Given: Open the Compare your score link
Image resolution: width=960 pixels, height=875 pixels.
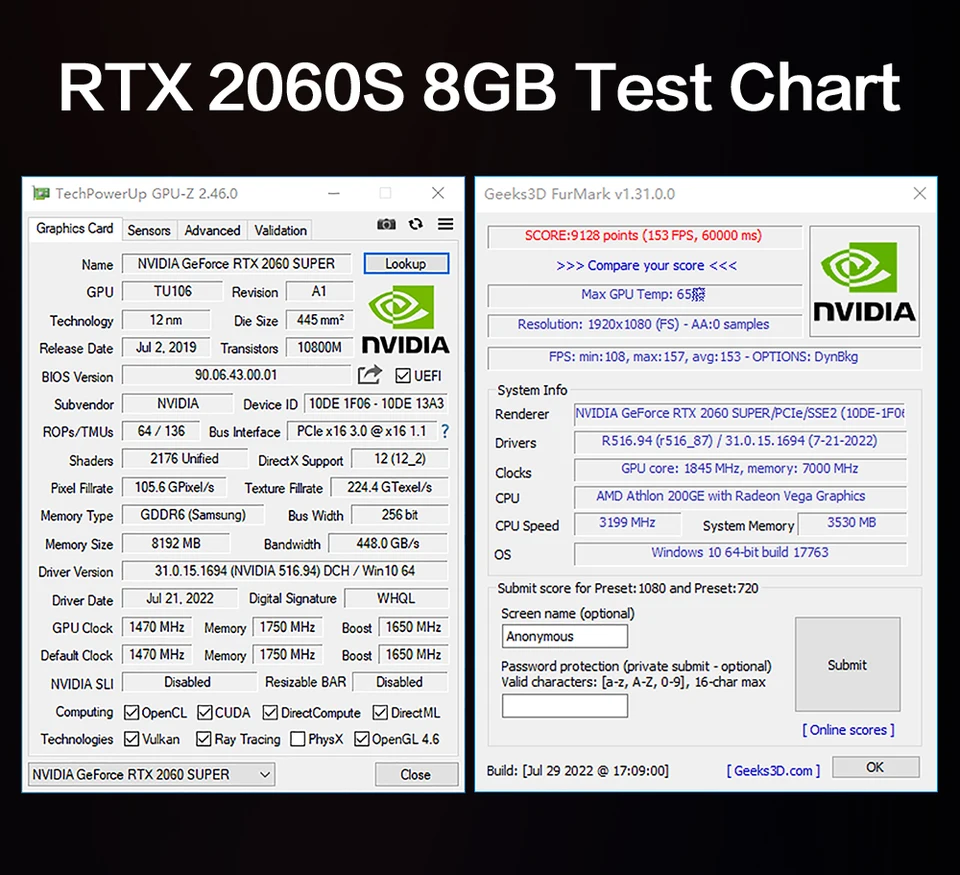Looking at the screenshot, I should [647, 265].
